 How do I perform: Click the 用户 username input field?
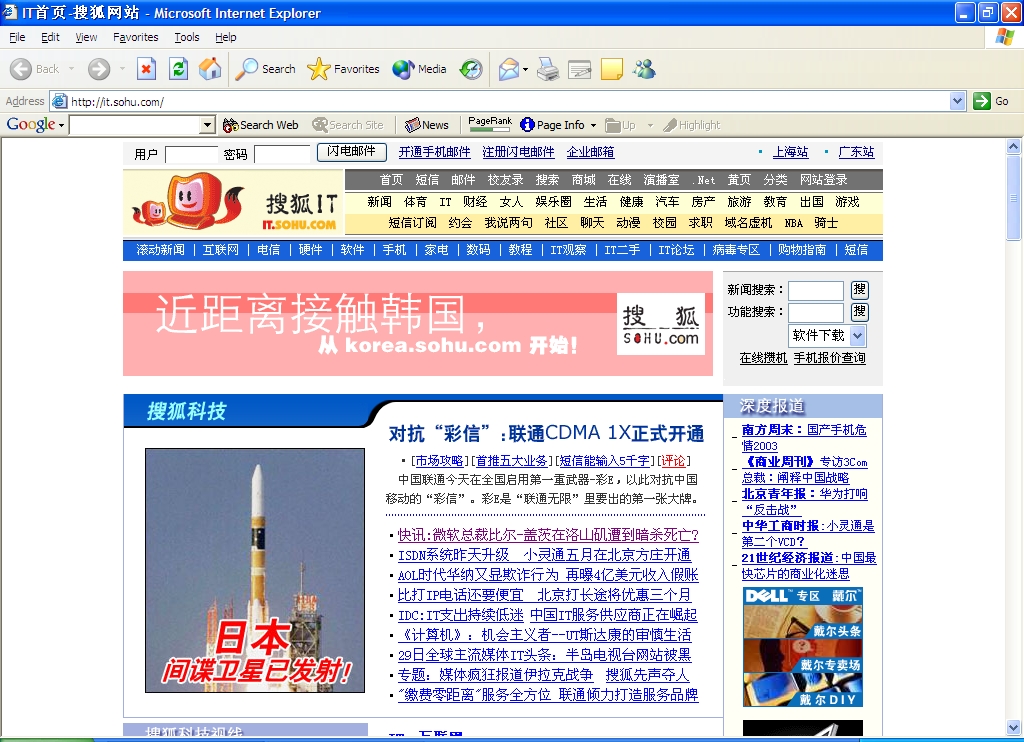tap(191, 155)
